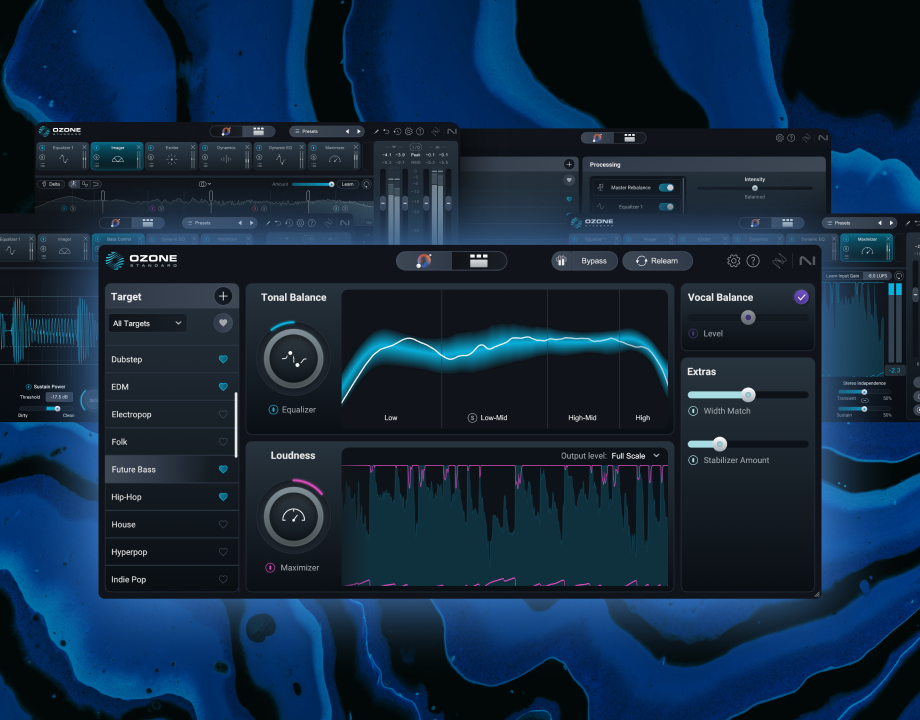
Task: Click the iZotope logo icon in front window
Action: pos(779,261)
